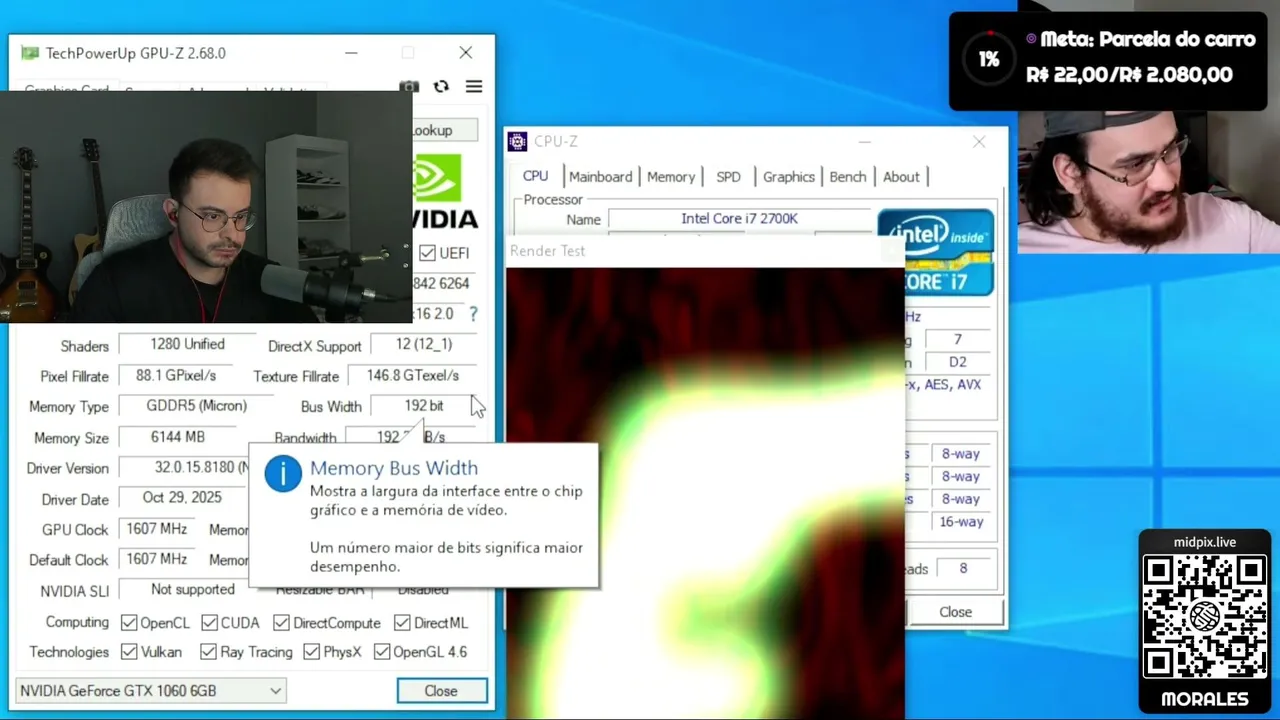1280x720 pixels.
Task: Toggle the DirectCompute checkbox
Action: pyautogui.click(x=281, y=623)
